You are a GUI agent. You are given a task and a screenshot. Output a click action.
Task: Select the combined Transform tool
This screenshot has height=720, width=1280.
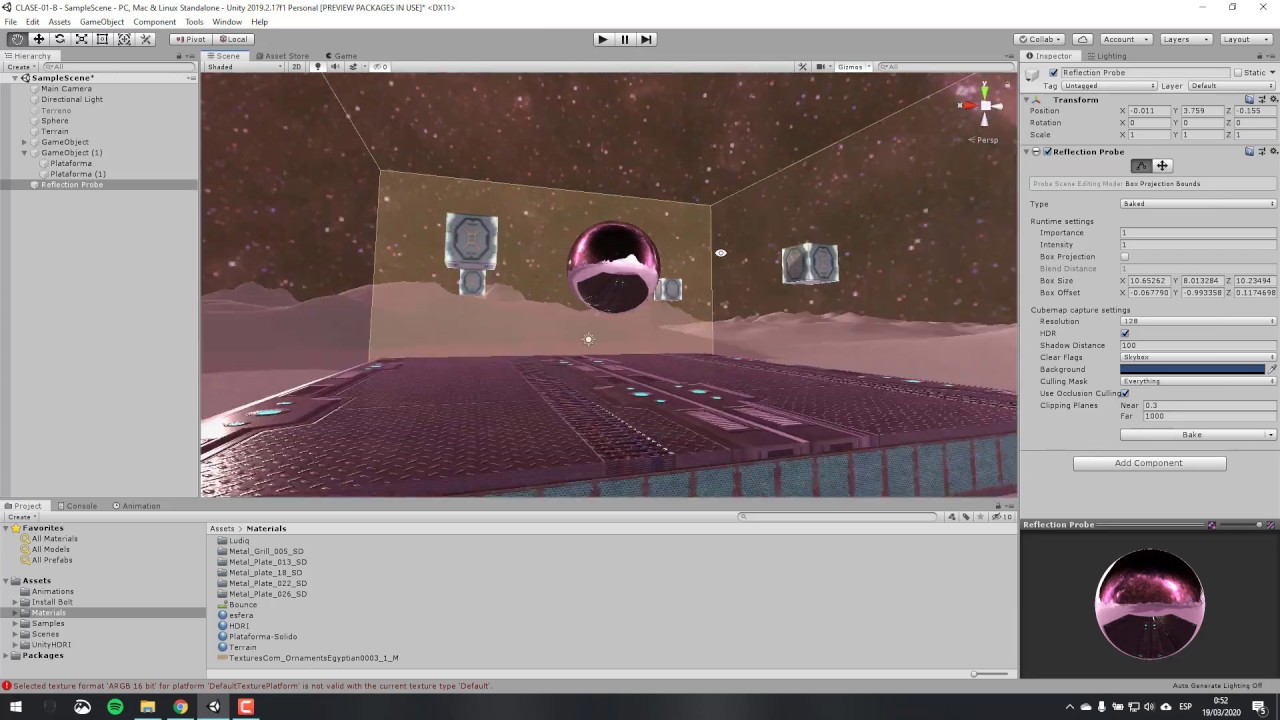[124, 39]
